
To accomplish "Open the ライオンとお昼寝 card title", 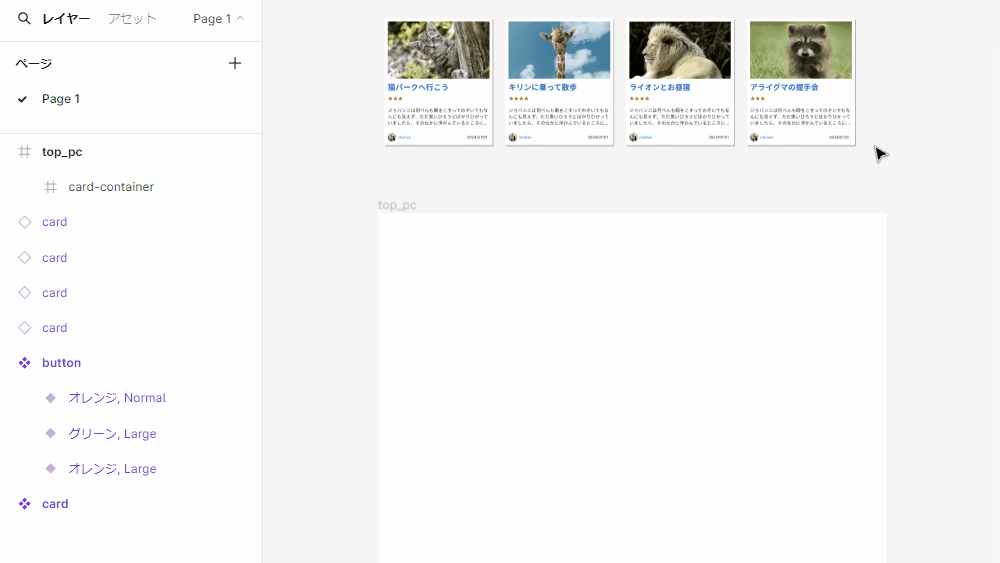I will pos(659,87).
